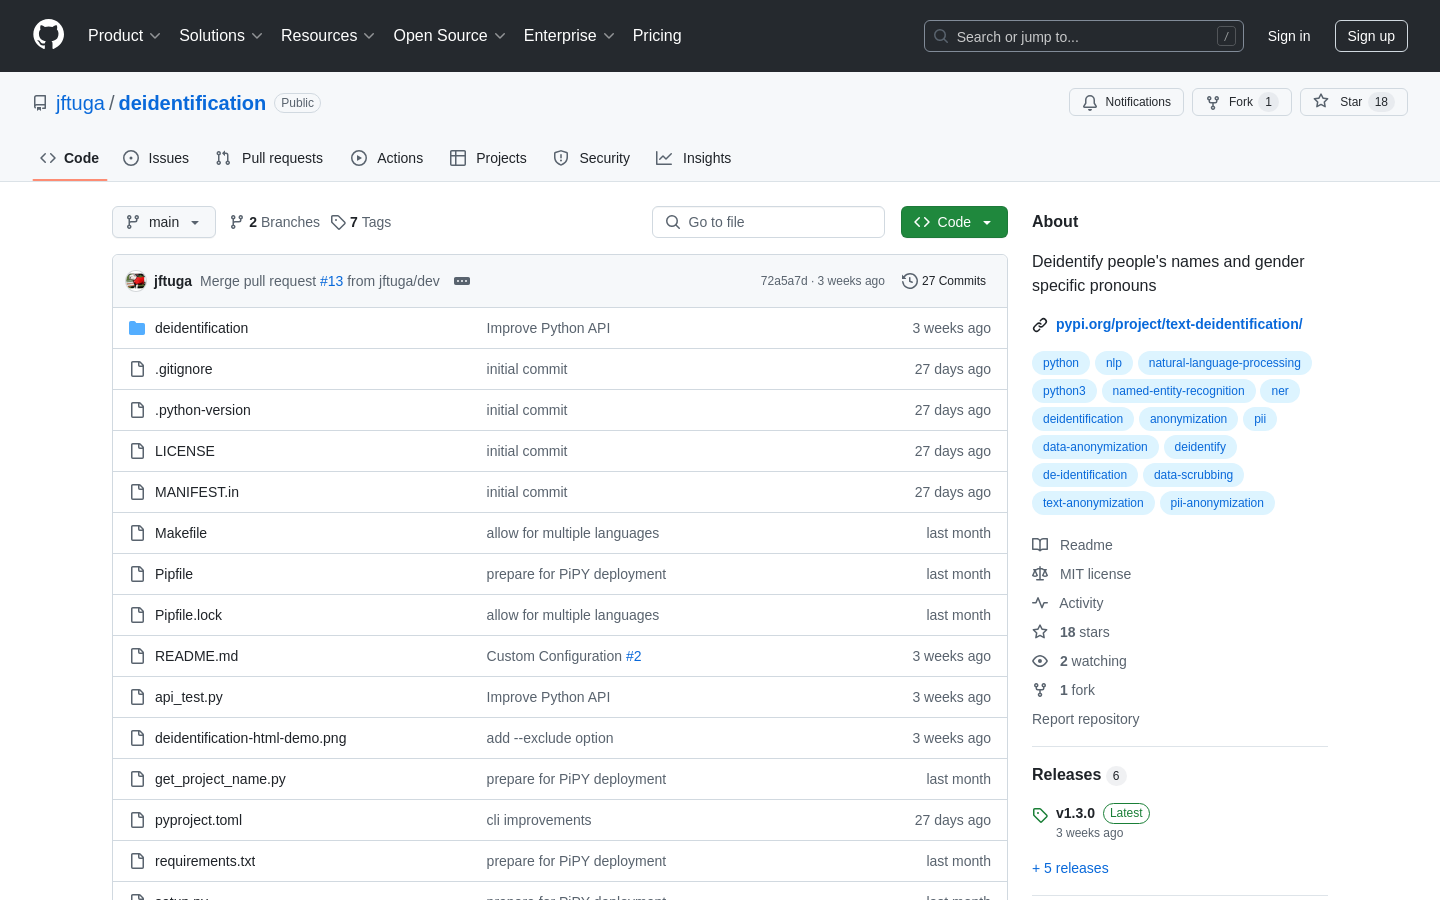1440x900 pixels.
Task: Open the Insights tab
Action: coord(694,158)
